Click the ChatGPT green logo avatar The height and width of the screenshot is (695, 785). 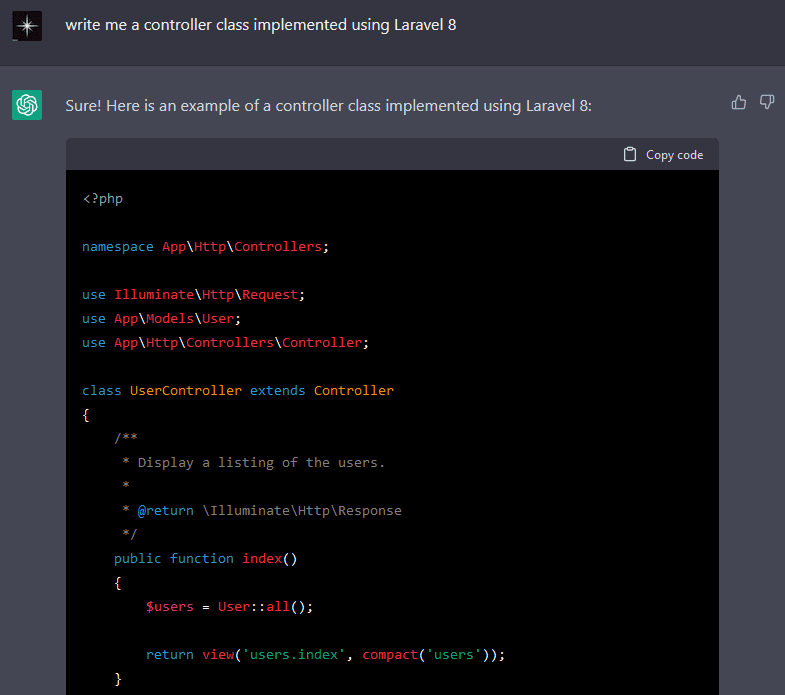point(27,105)
